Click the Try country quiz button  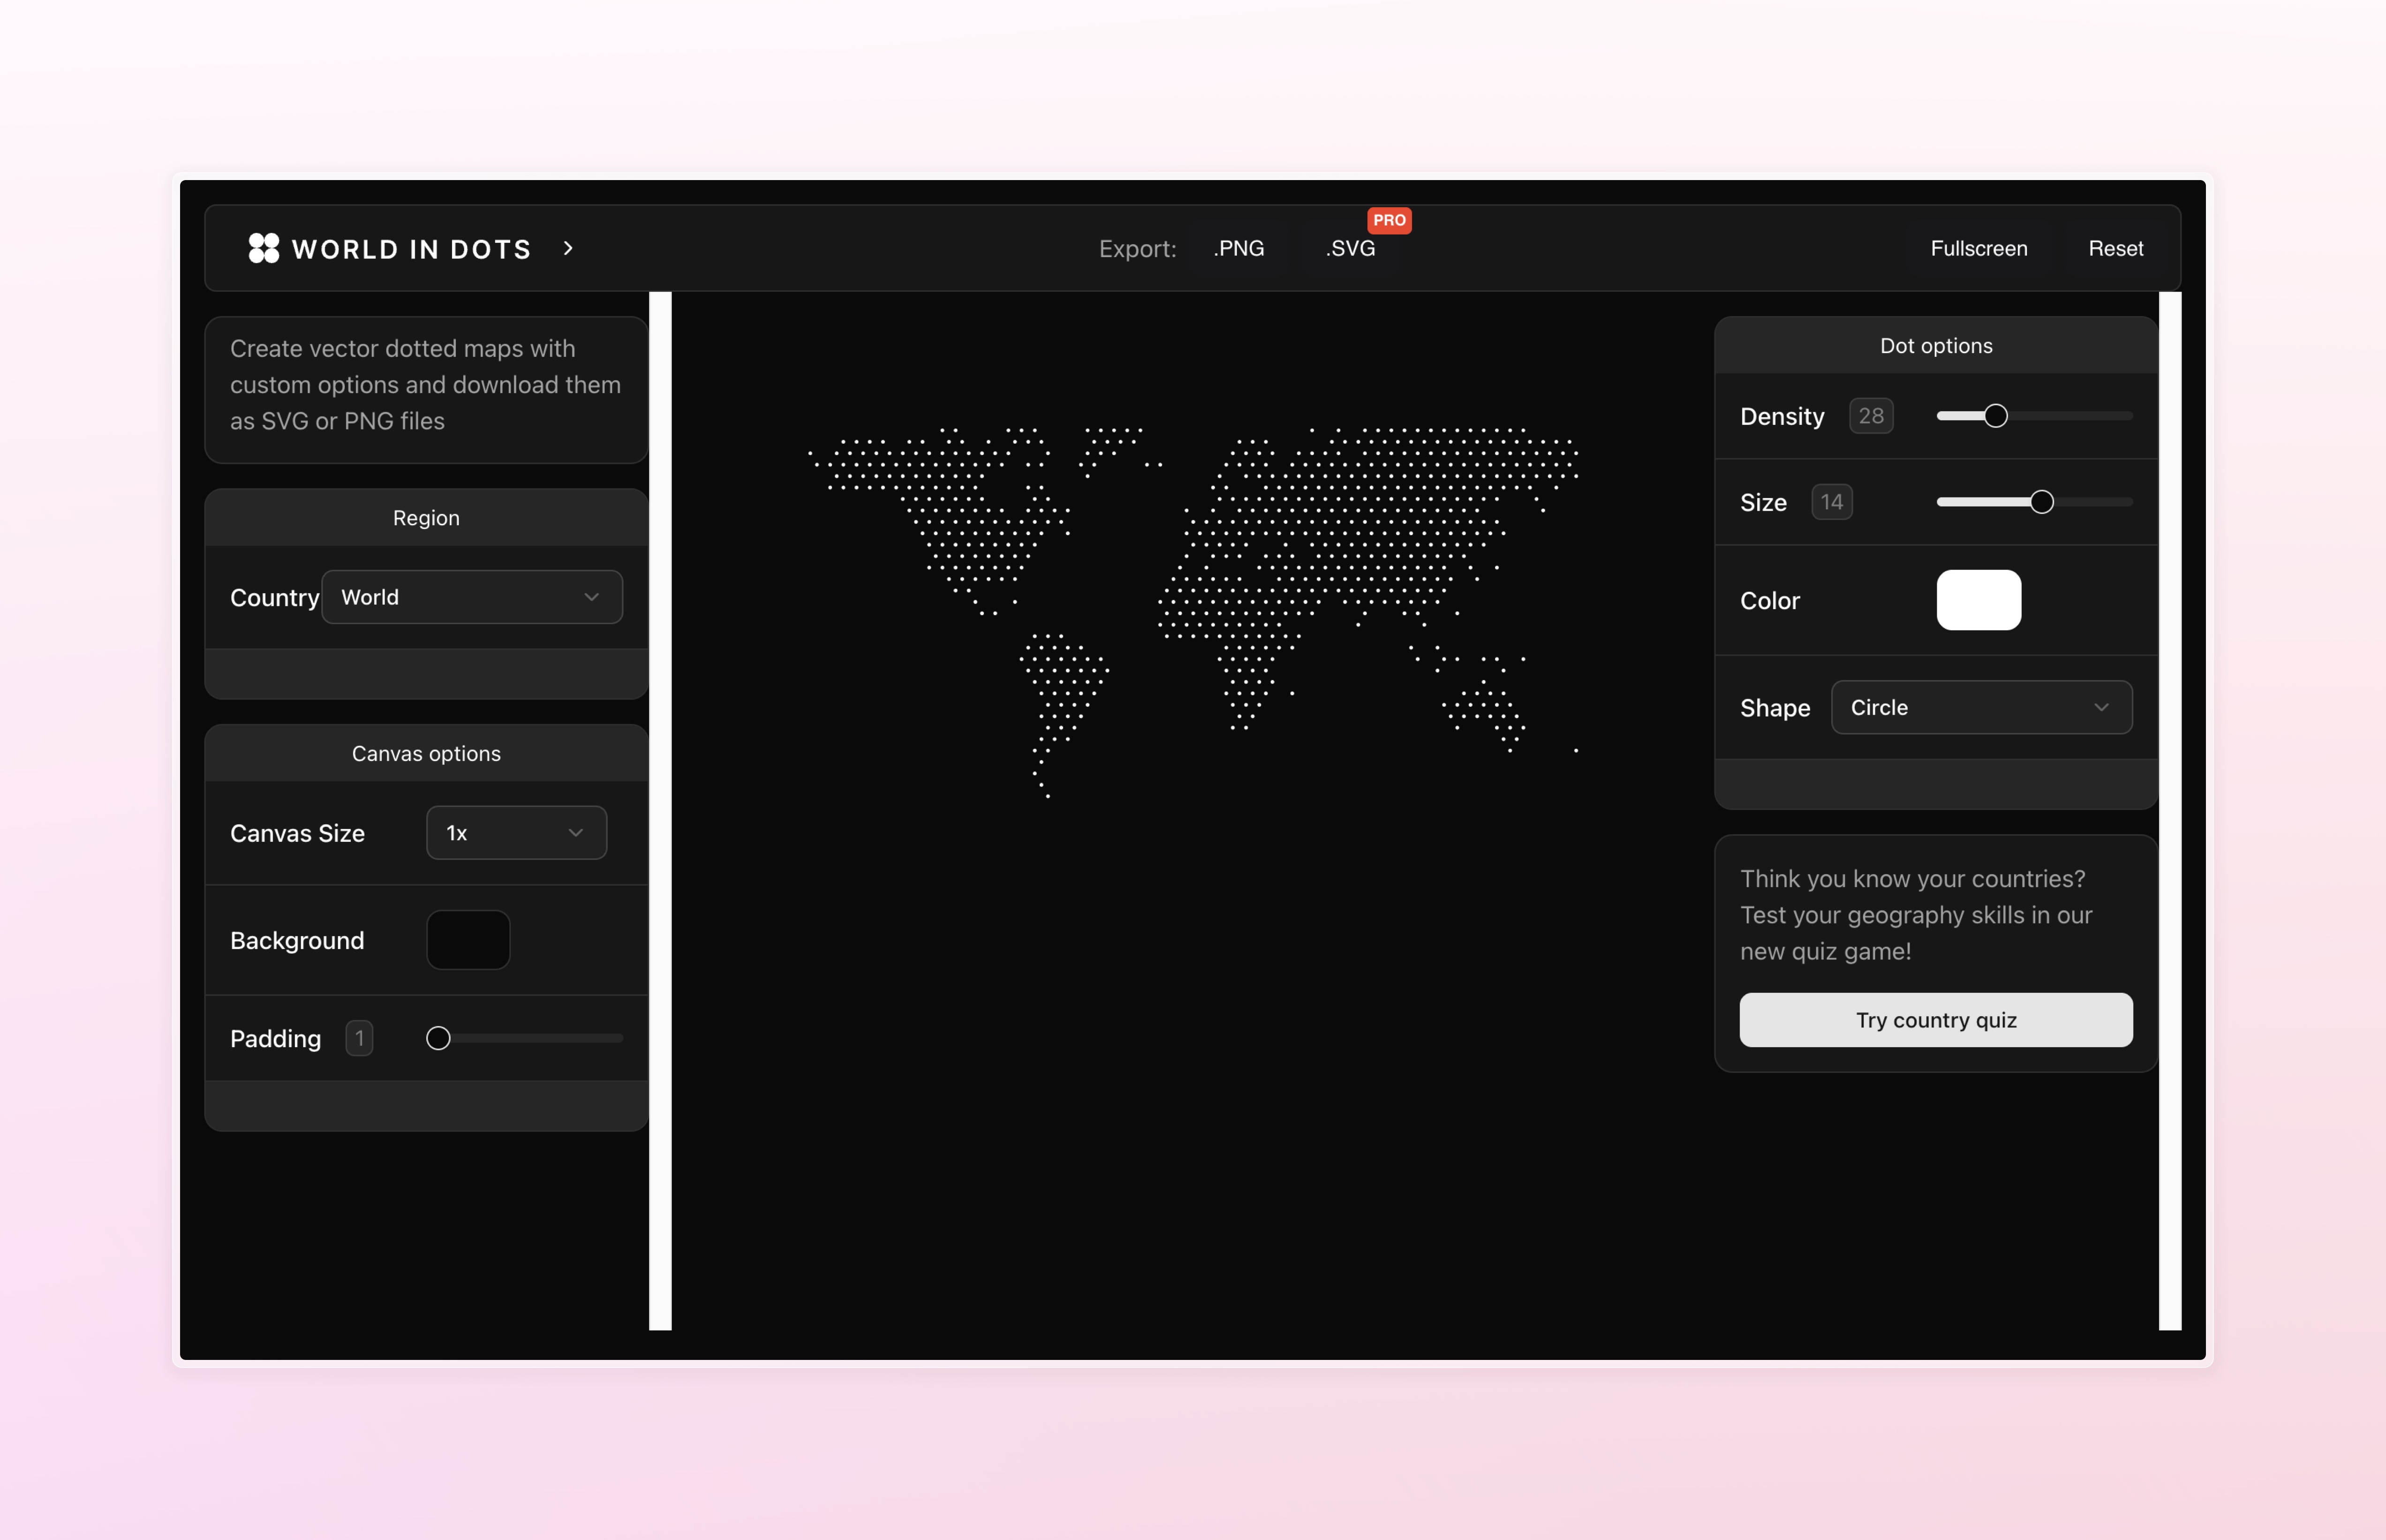1936,1020
